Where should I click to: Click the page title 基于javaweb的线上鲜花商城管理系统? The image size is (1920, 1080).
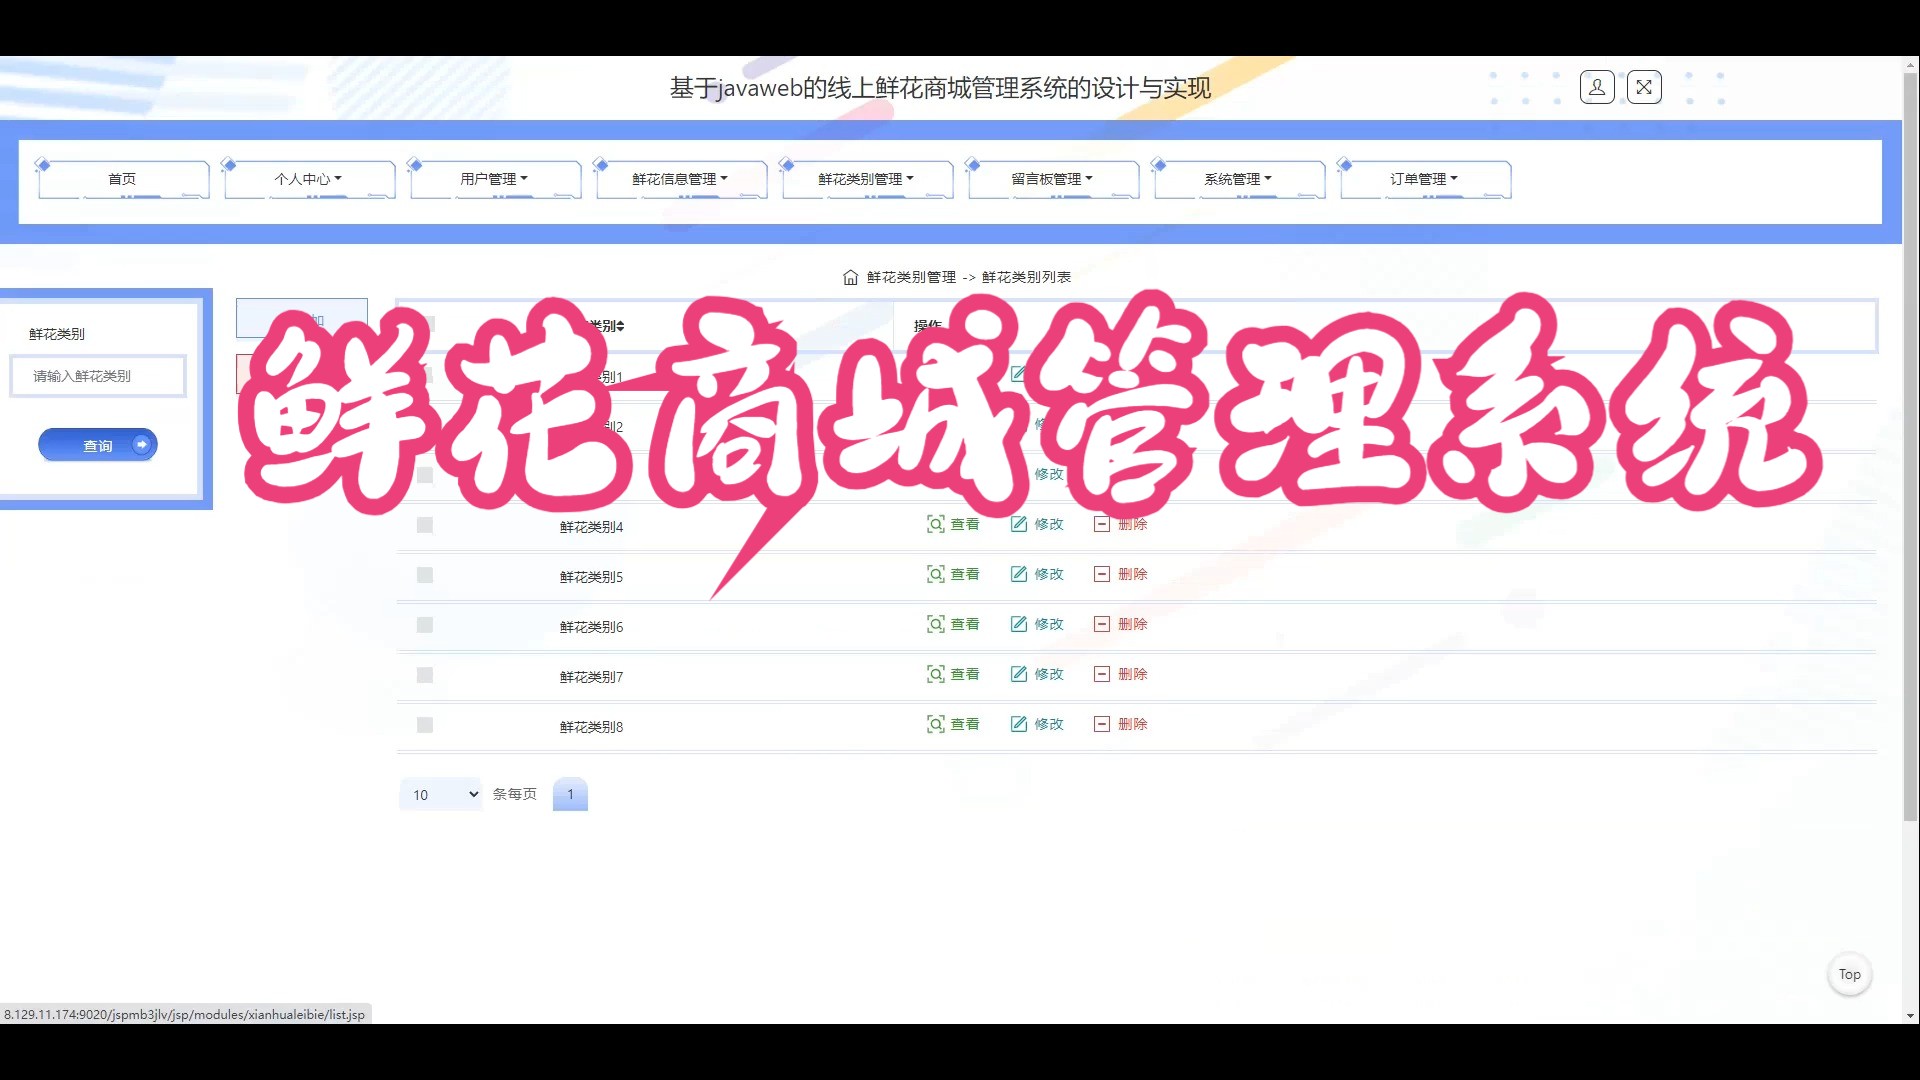(940, 88)
